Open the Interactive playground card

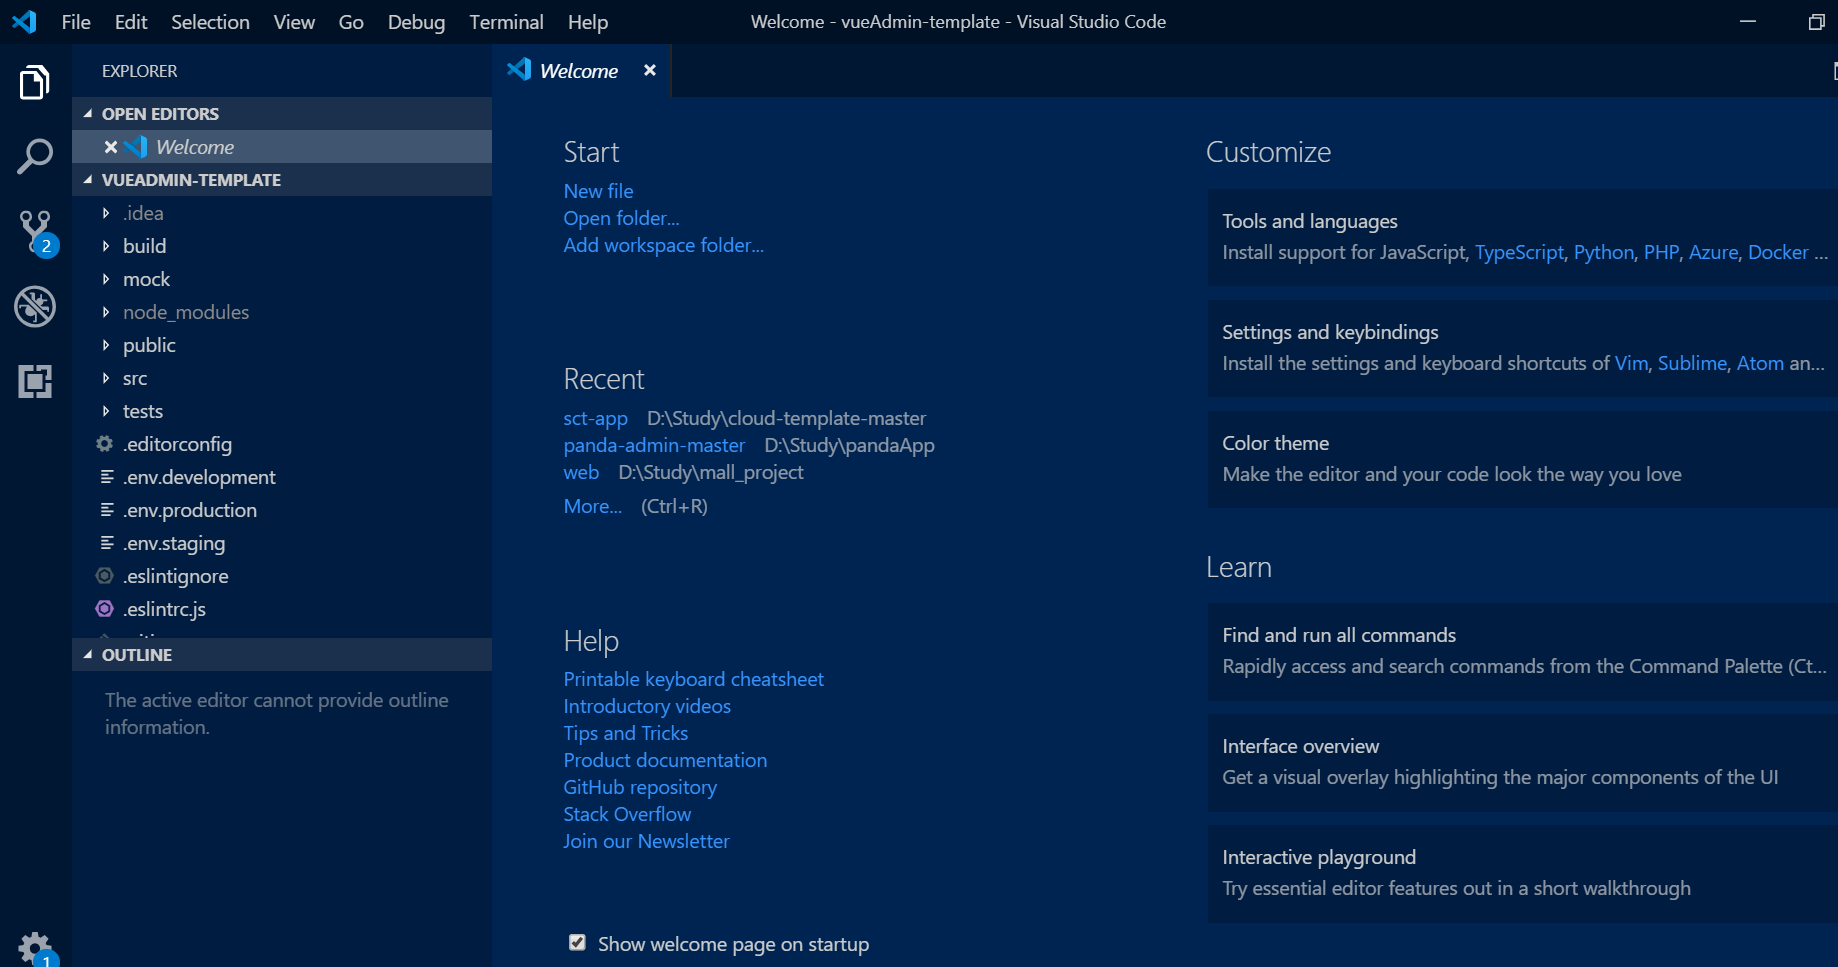[1522, 873]
